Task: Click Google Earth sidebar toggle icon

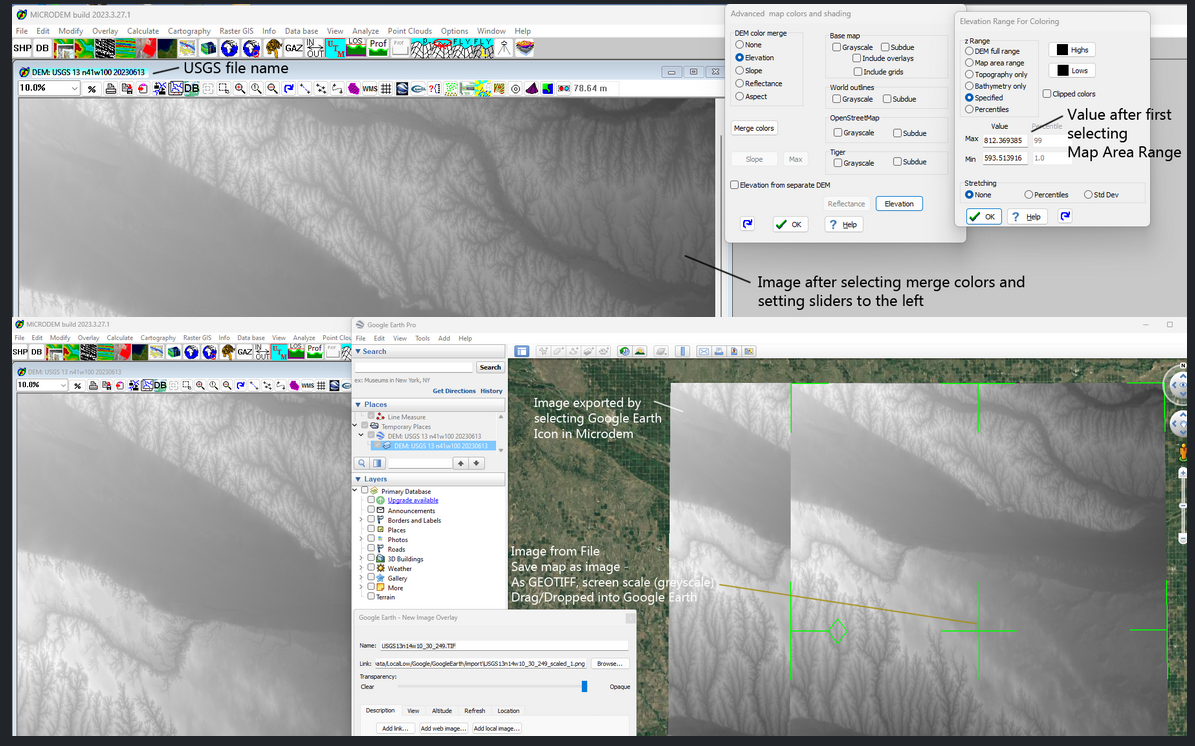Action: pos(521,351)
